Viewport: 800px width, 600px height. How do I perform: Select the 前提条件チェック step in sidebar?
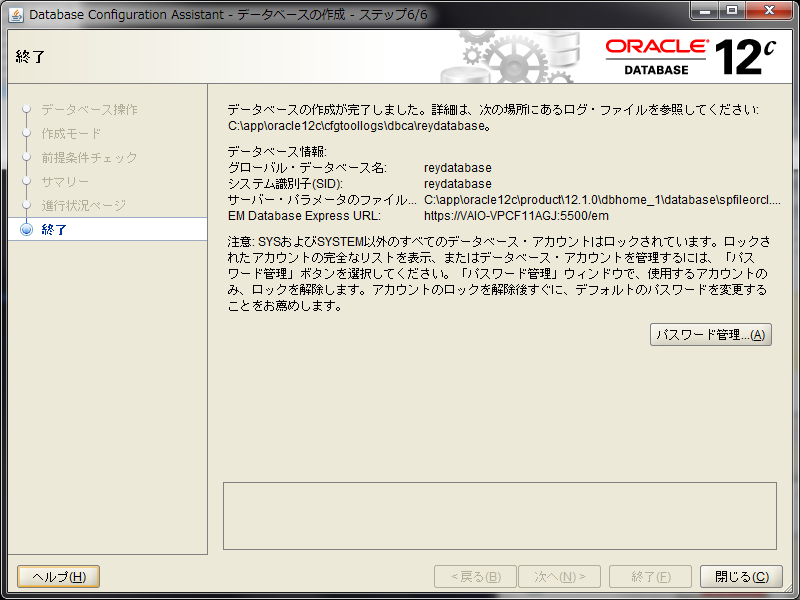pyautogui.click(x=89, y=158)
